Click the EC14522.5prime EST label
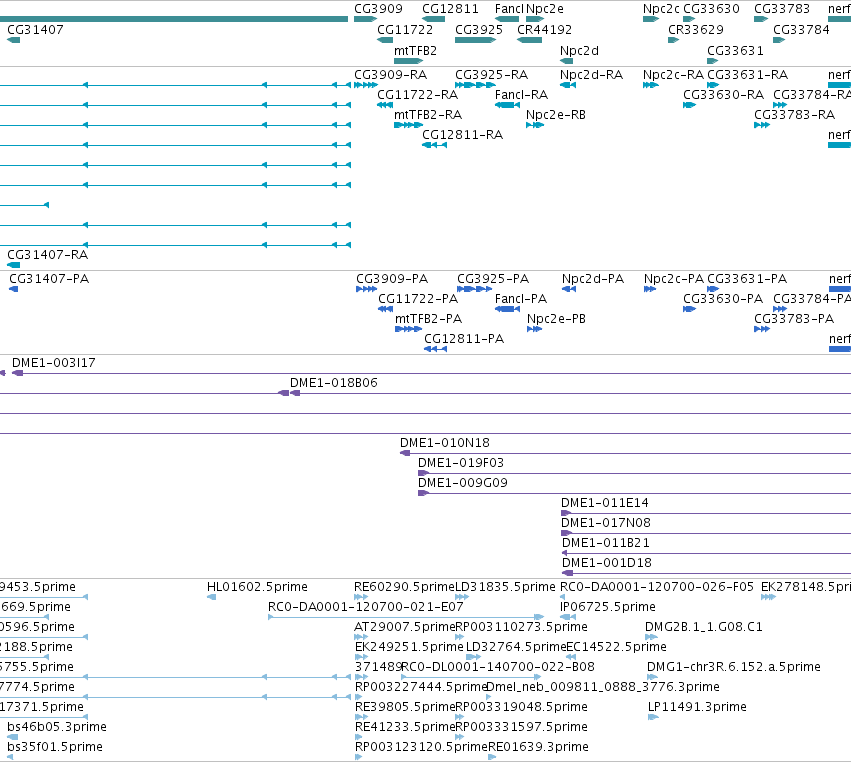Screen dimensions: 851x762 [616, 647]
